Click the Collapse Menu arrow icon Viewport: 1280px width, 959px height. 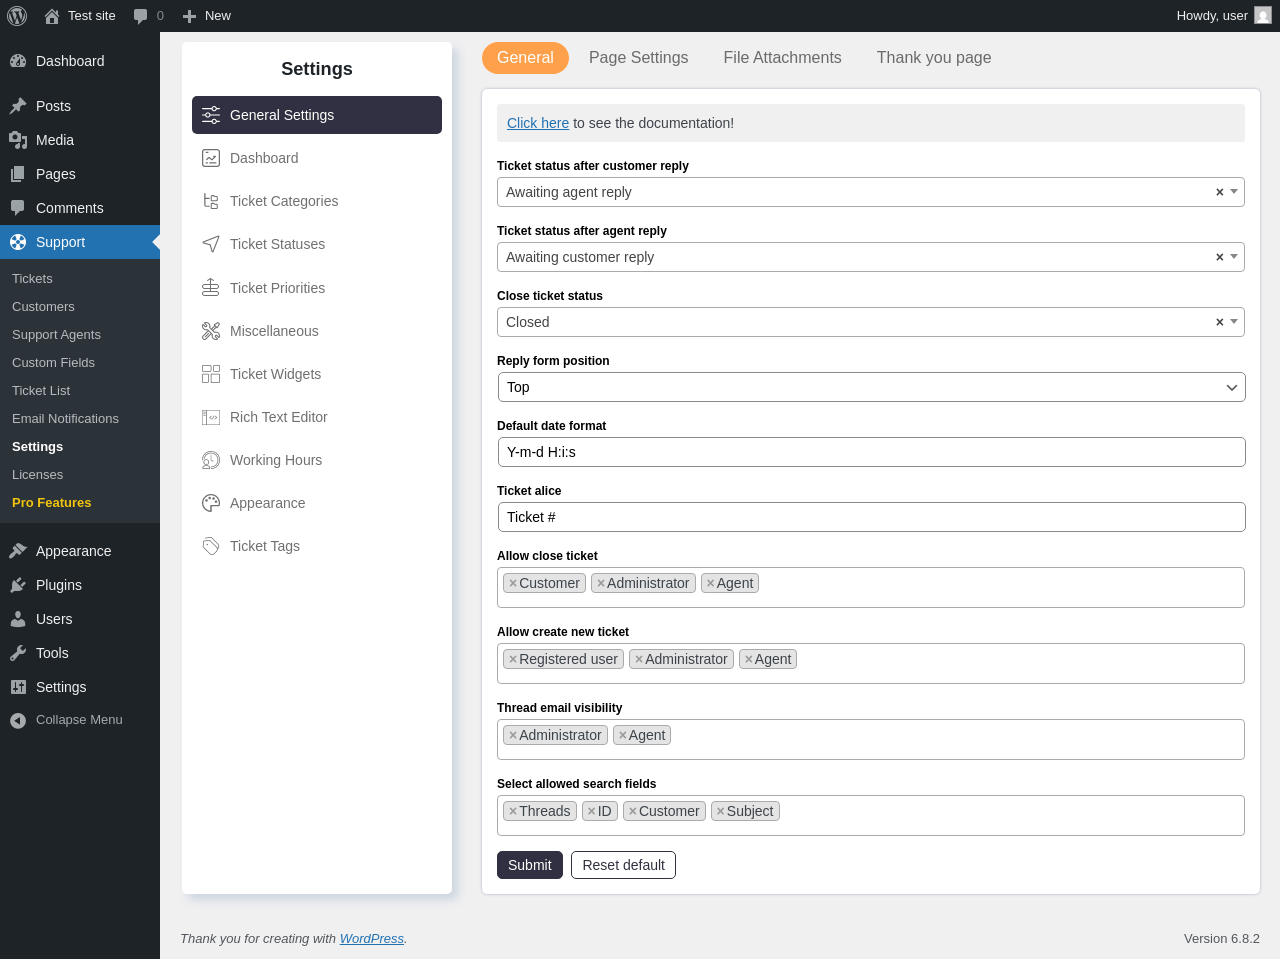click(x=18, y=720)
